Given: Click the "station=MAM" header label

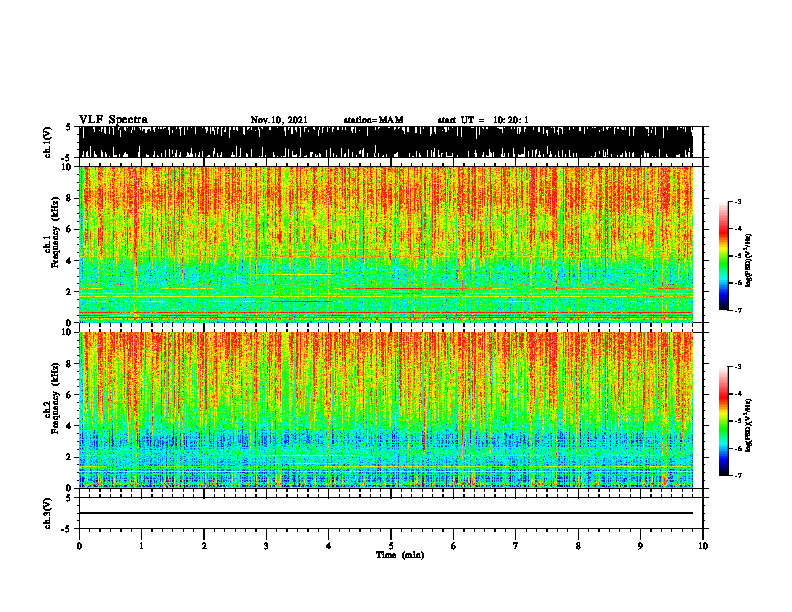Looking at the screenshot, I should click(x=373, y=120).
